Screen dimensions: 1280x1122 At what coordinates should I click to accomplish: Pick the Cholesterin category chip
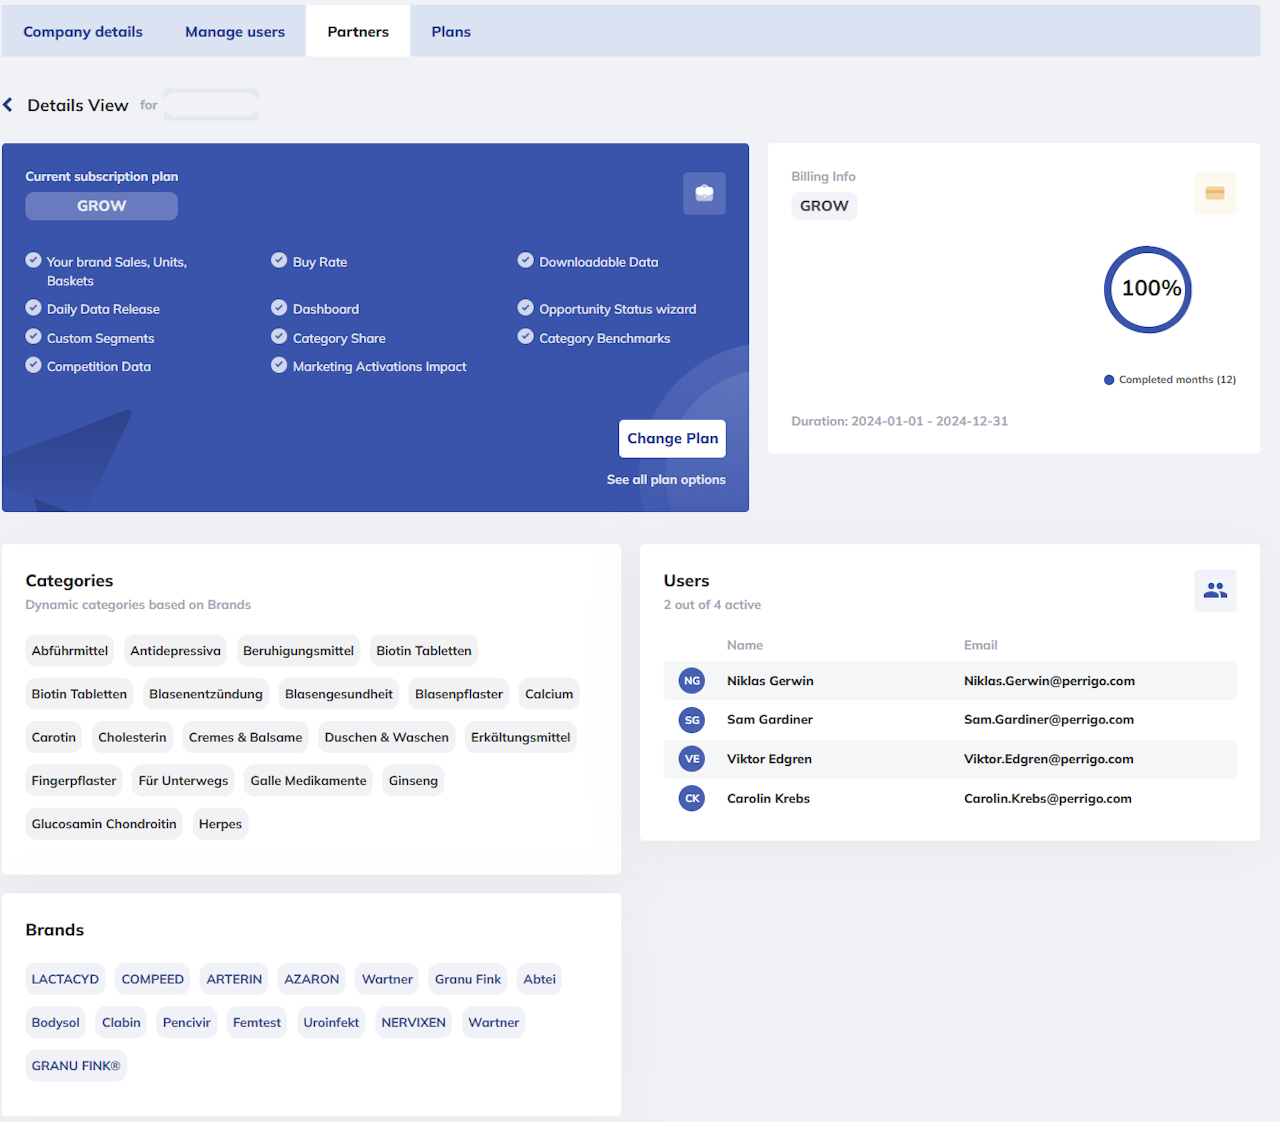132,738
